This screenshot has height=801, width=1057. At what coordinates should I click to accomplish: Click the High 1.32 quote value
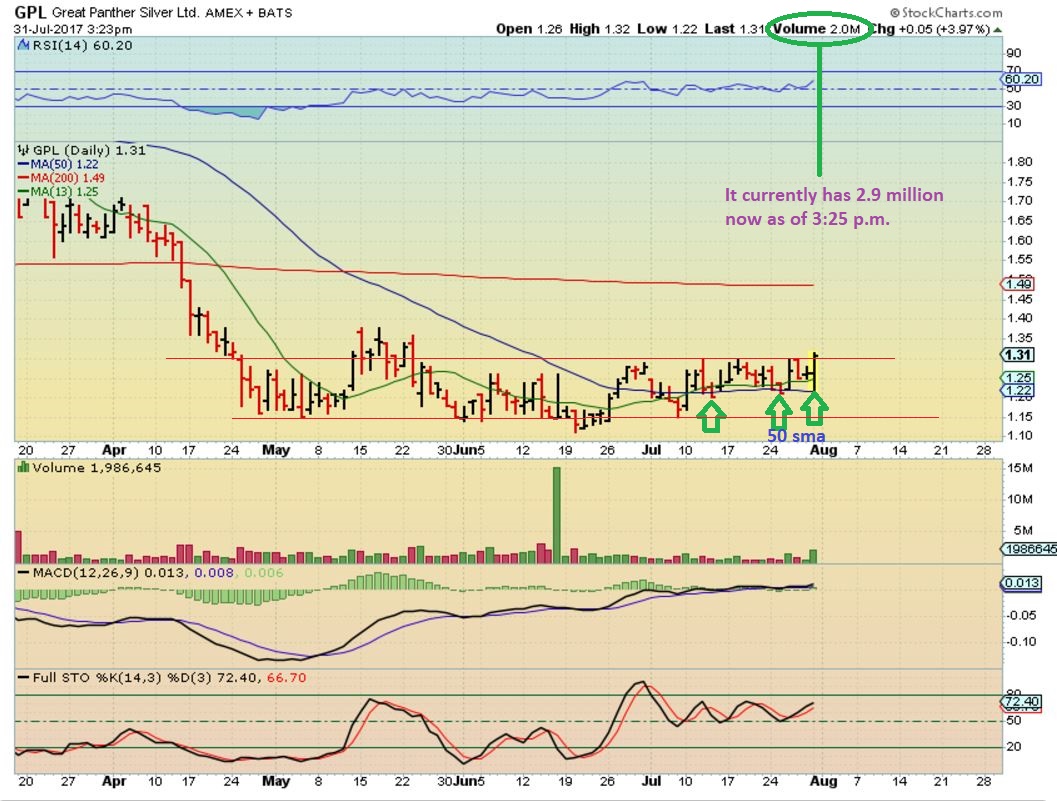pyautogui.click(x=599, y=29)
